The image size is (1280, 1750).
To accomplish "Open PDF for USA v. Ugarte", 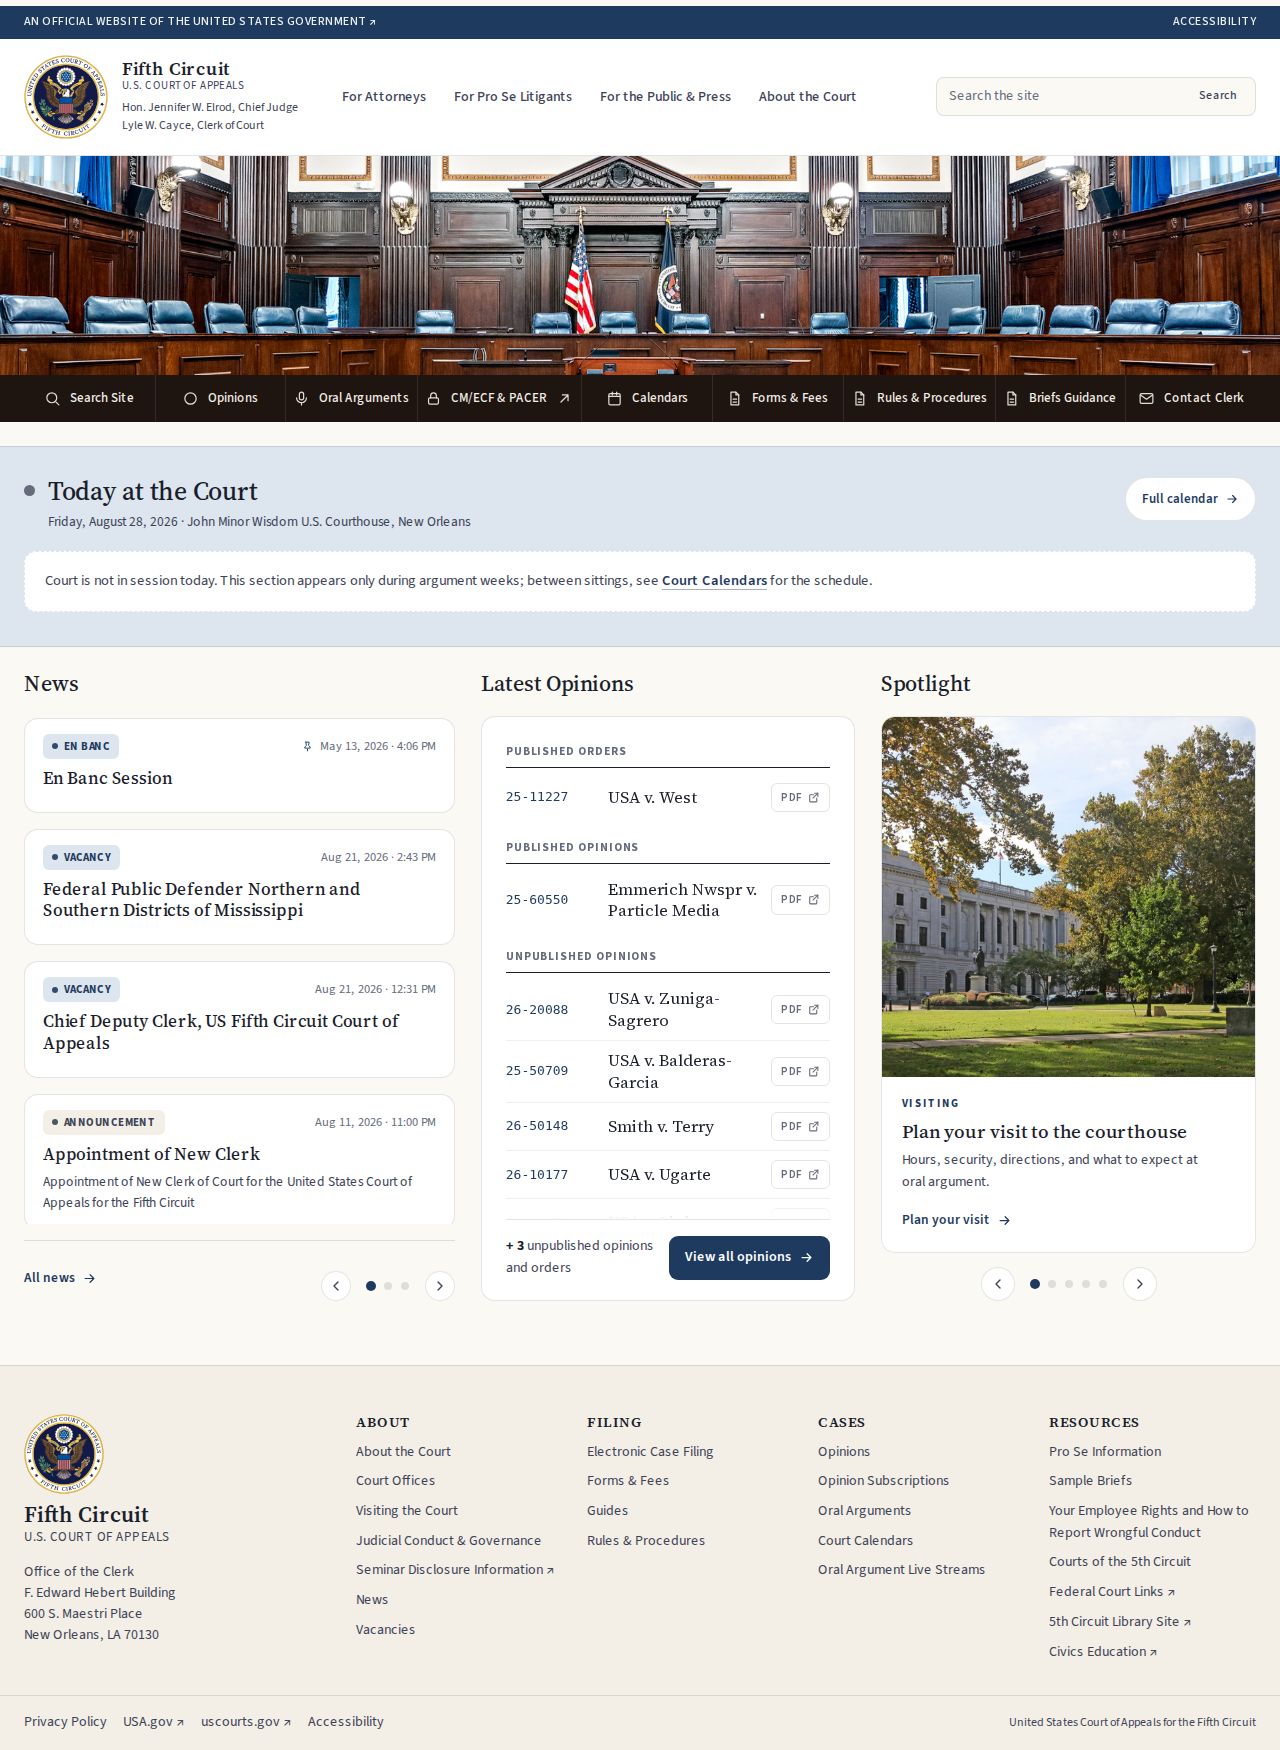I will tap(800, 1174).
